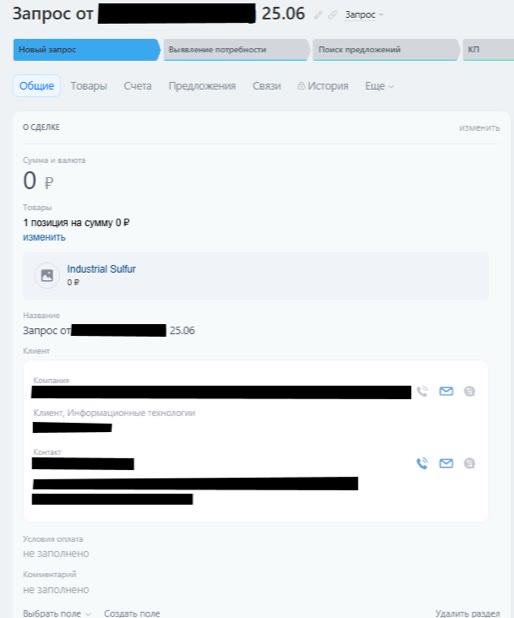514x618 pixels.
Task: Click the Industrial Sulfur product image placeholder
Action: pyautogui.click(x=47, y=275)
